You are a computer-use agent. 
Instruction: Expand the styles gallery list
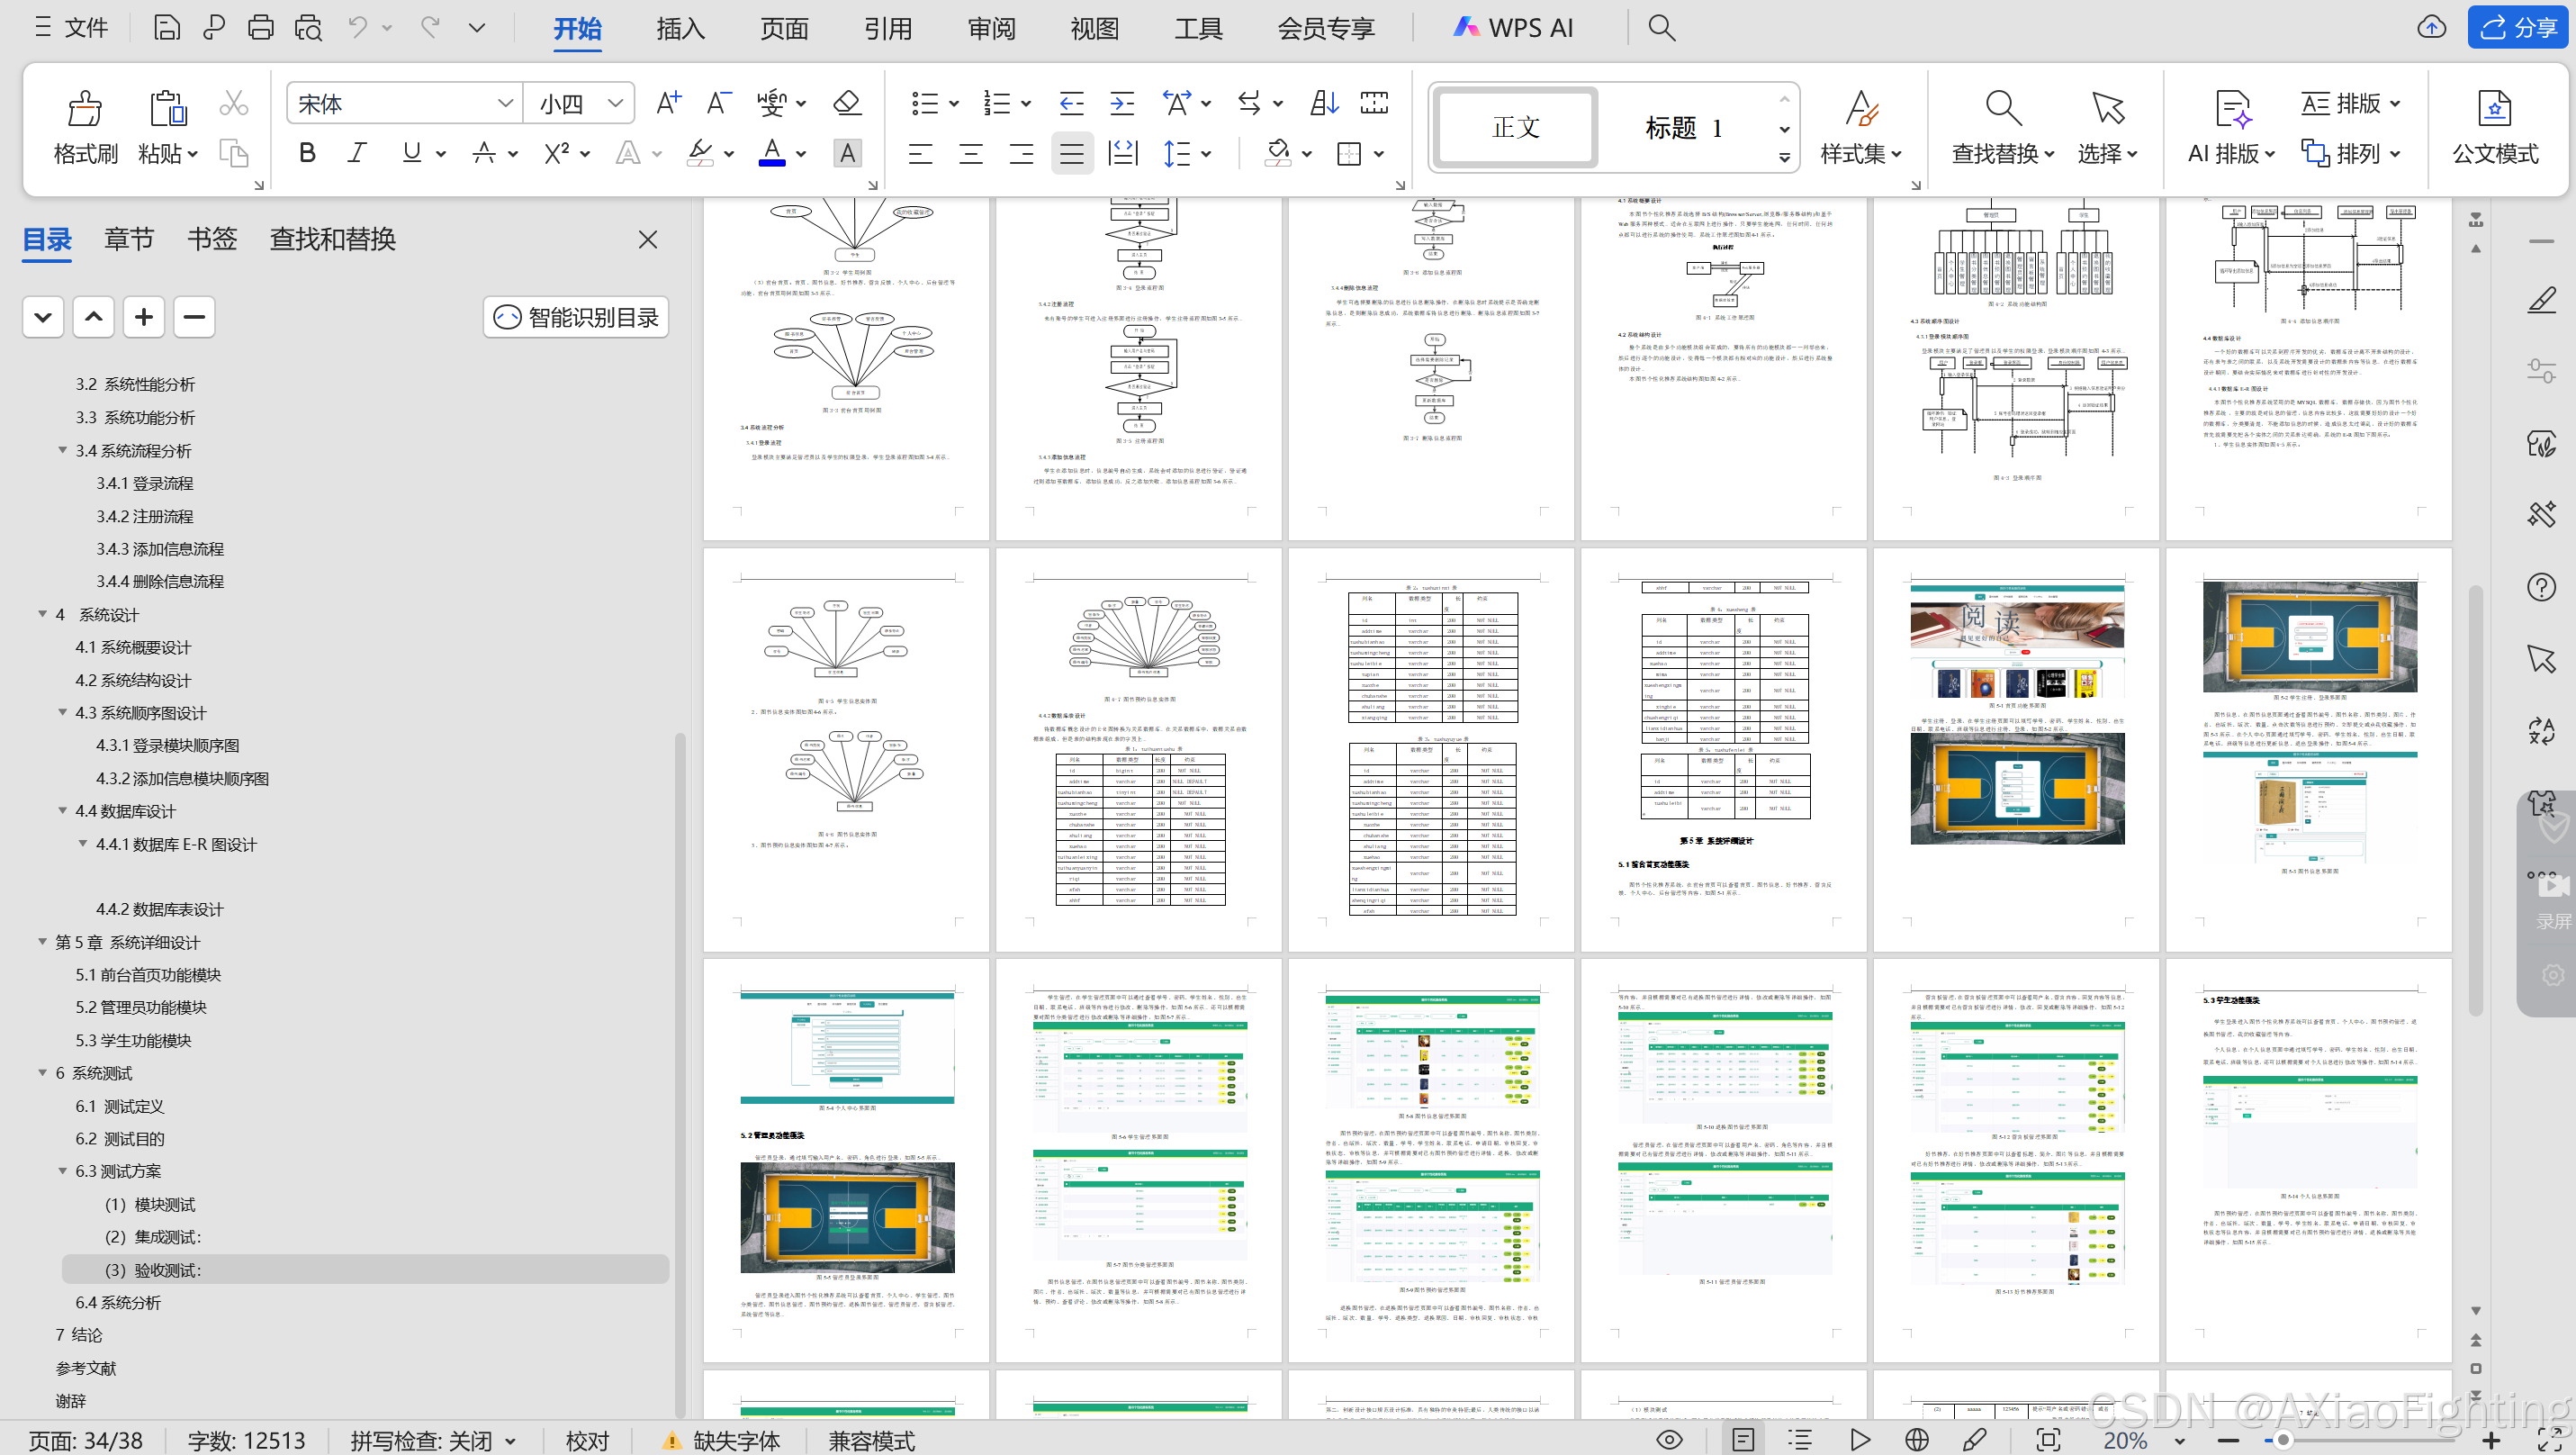pos(1784,157)
